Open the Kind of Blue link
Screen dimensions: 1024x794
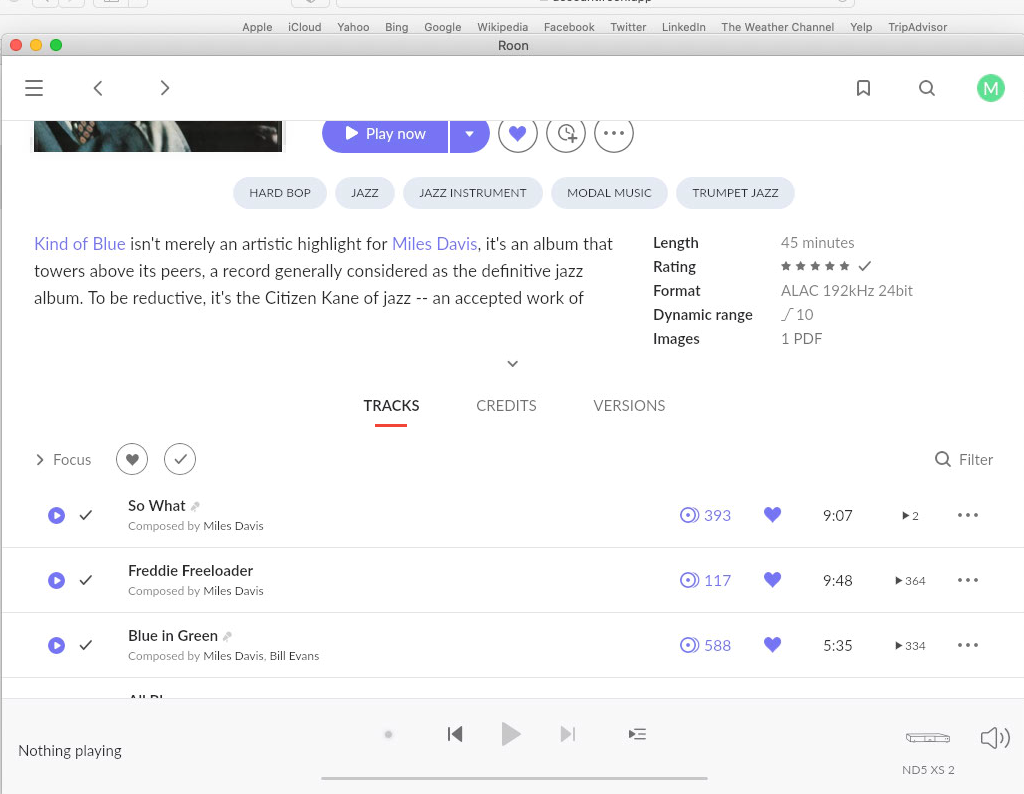[x=80, y=244]
